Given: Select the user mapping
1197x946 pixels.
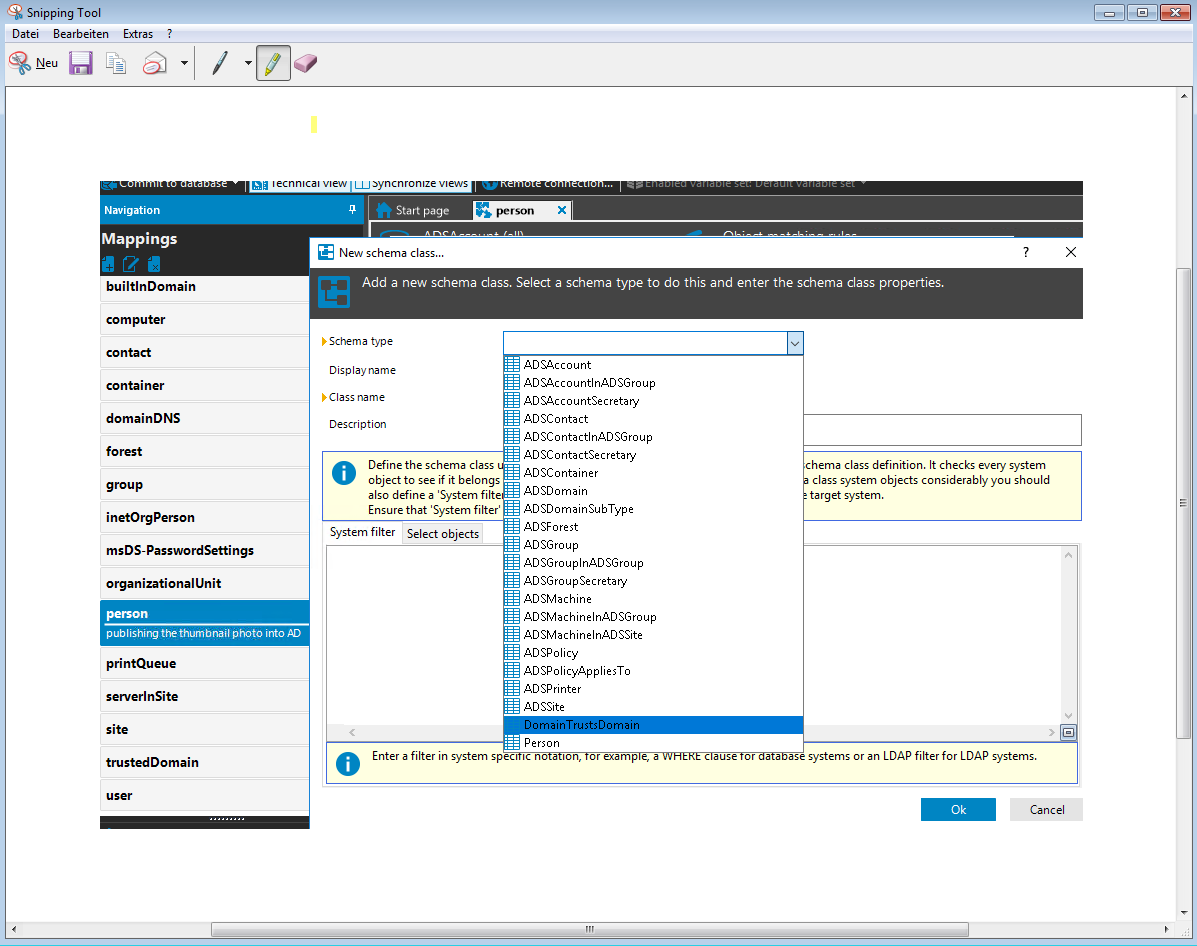Looking at the screenshot, I should point(205,795).
